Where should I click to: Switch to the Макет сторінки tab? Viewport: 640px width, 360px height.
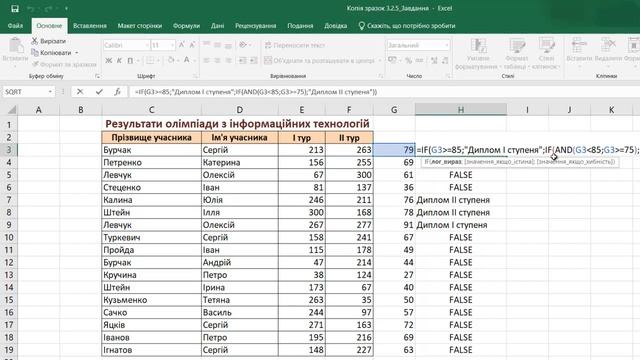[x=140, y=26]
